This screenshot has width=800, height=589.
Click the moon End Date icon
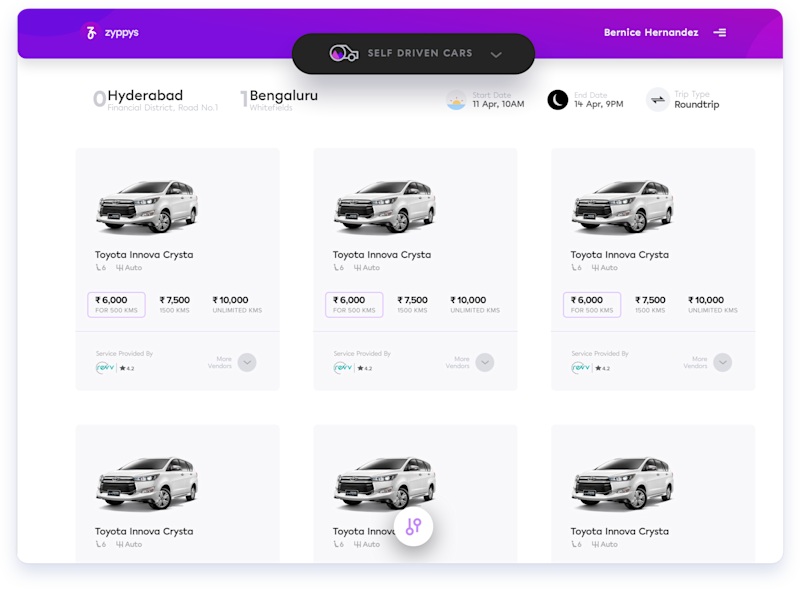pyautogui.click(x=558, y=100)
